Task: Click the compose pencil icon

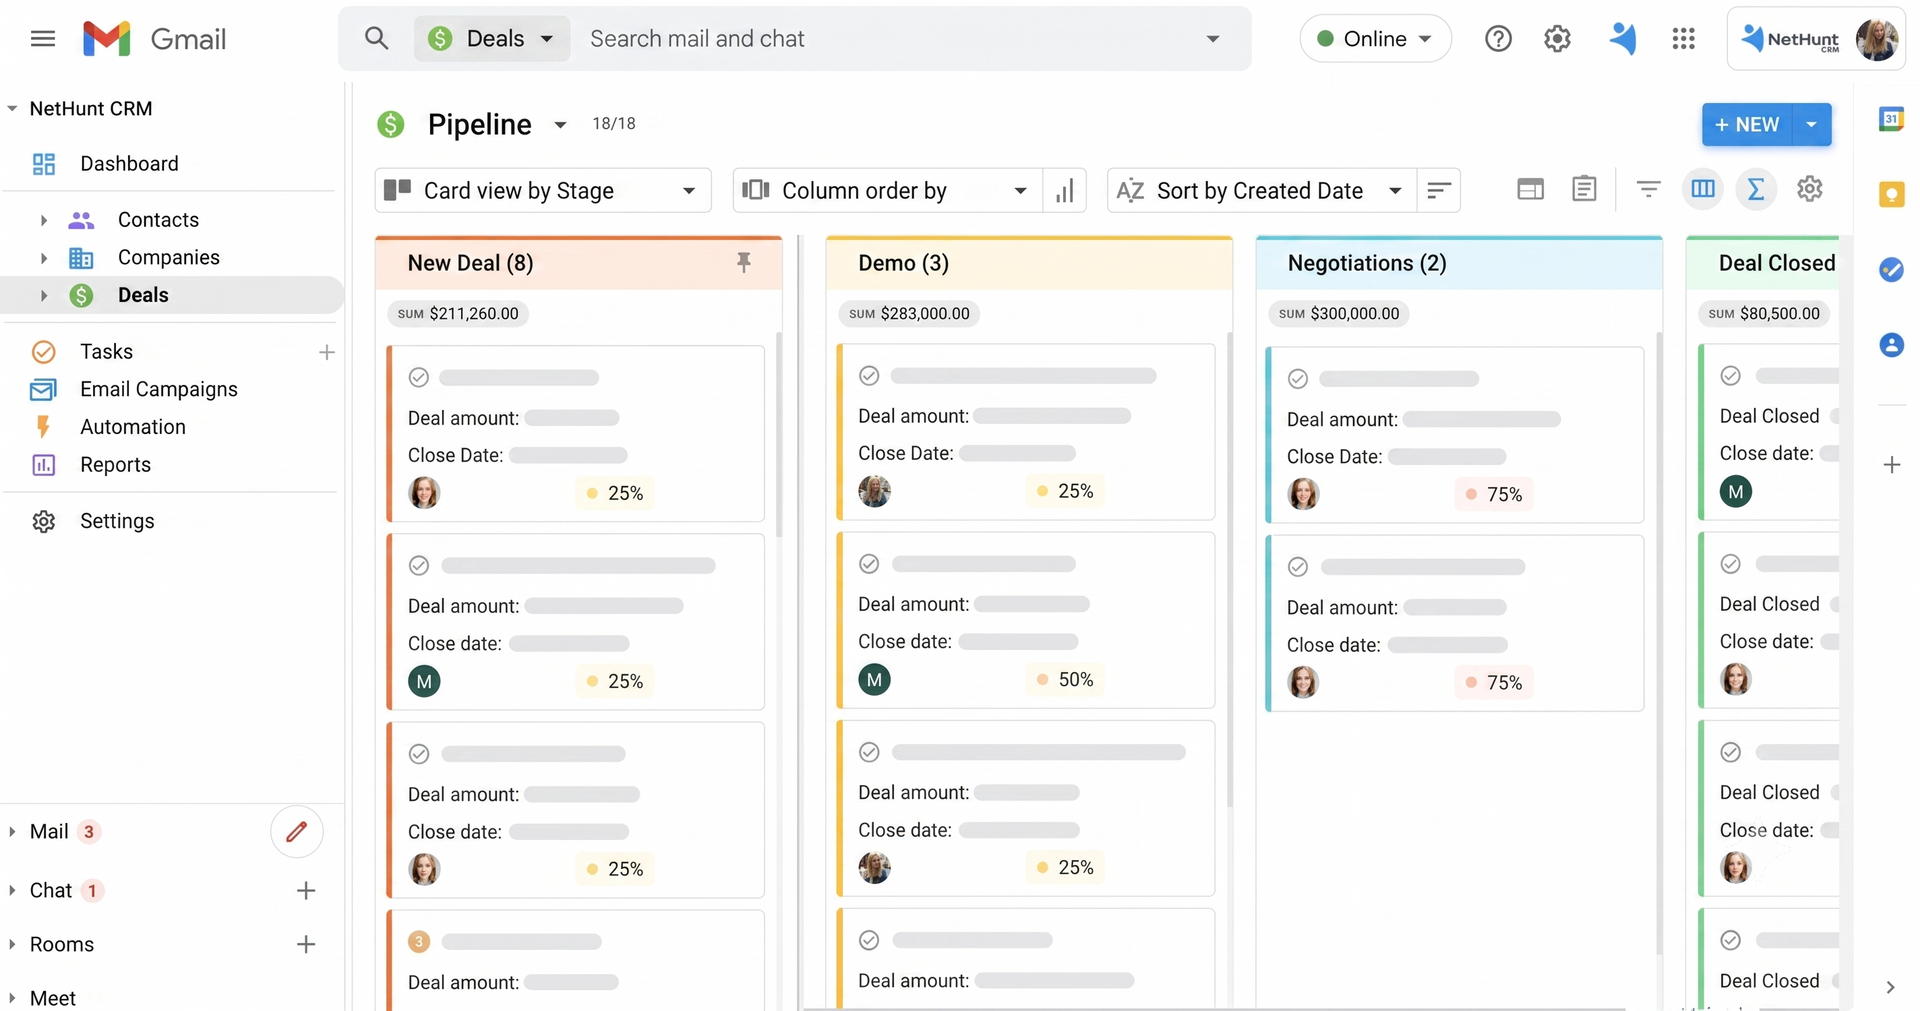Action: click(x=297, y=832)
